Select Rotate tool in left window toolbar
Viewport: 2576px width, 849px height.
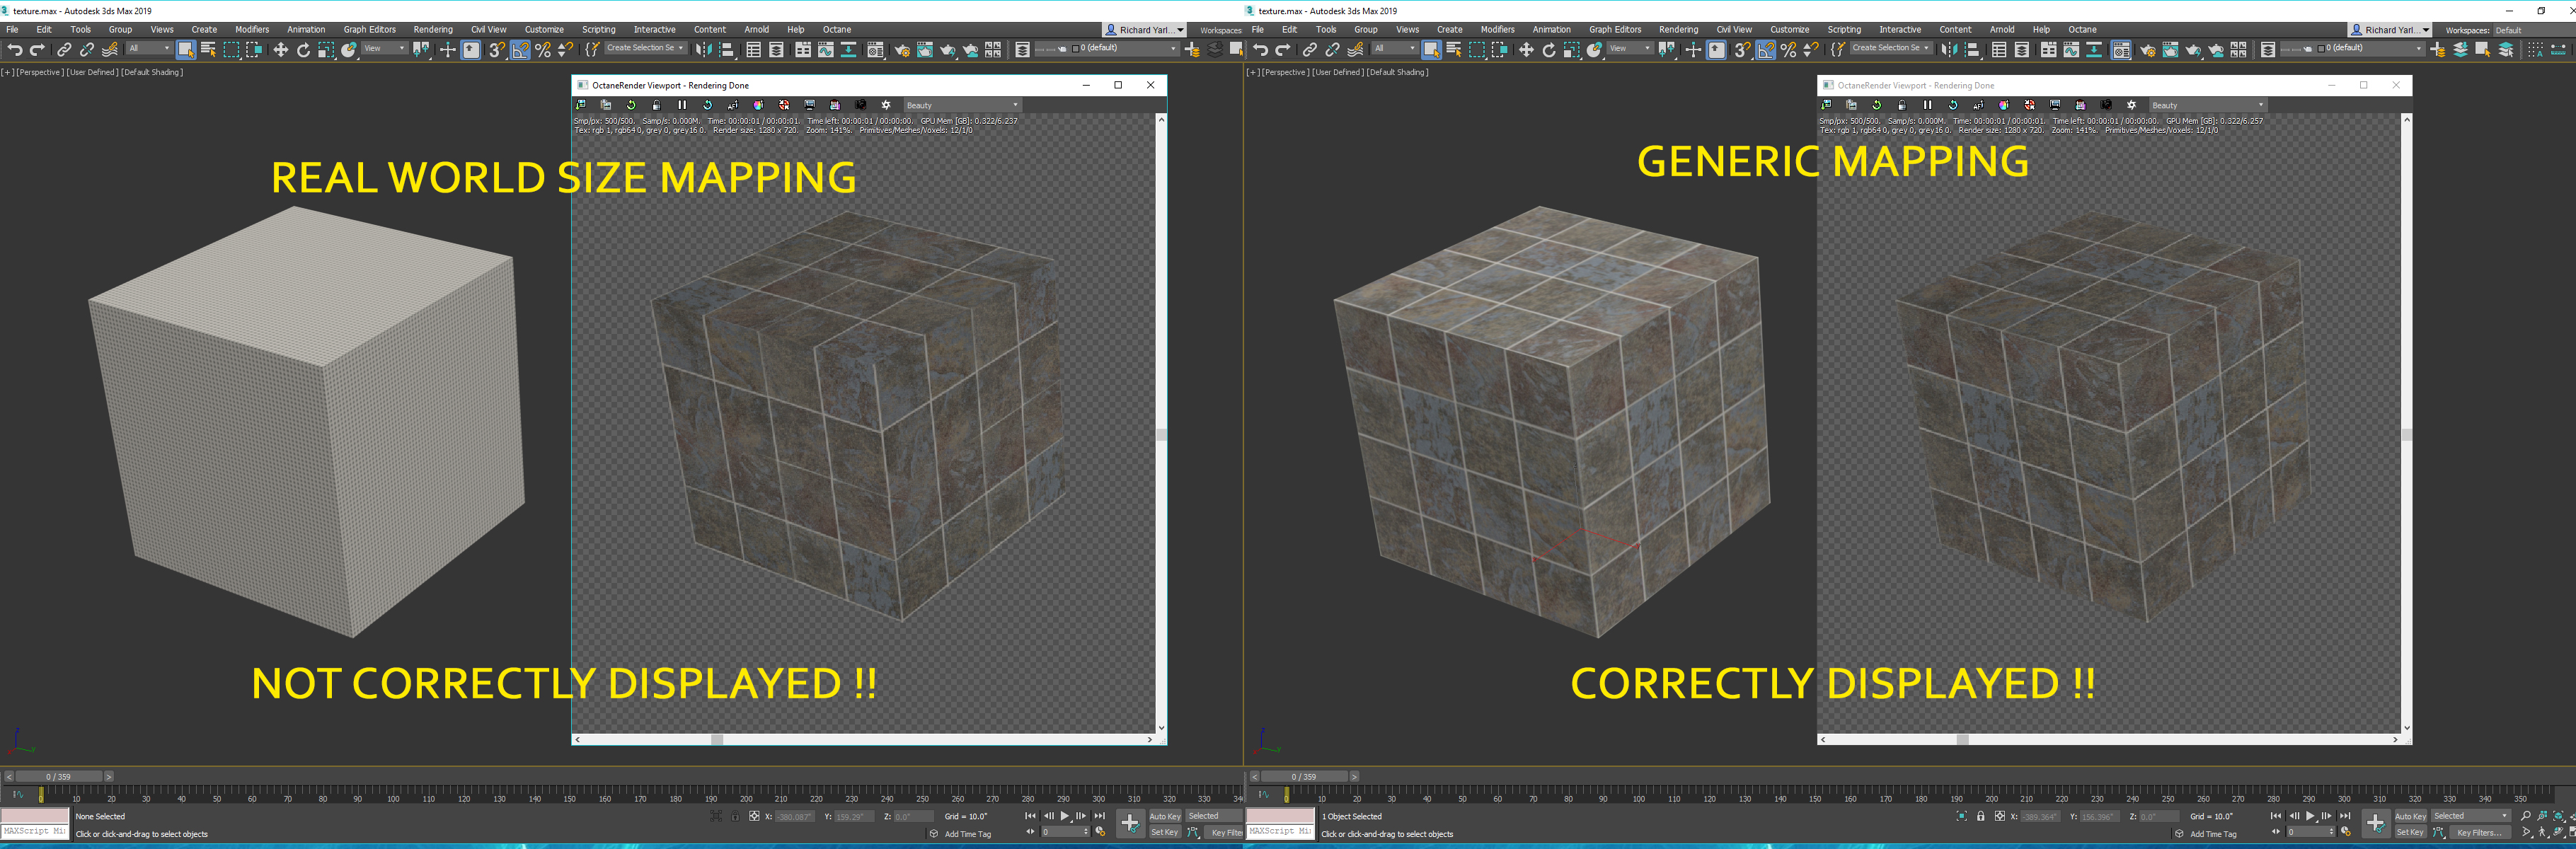303,49
